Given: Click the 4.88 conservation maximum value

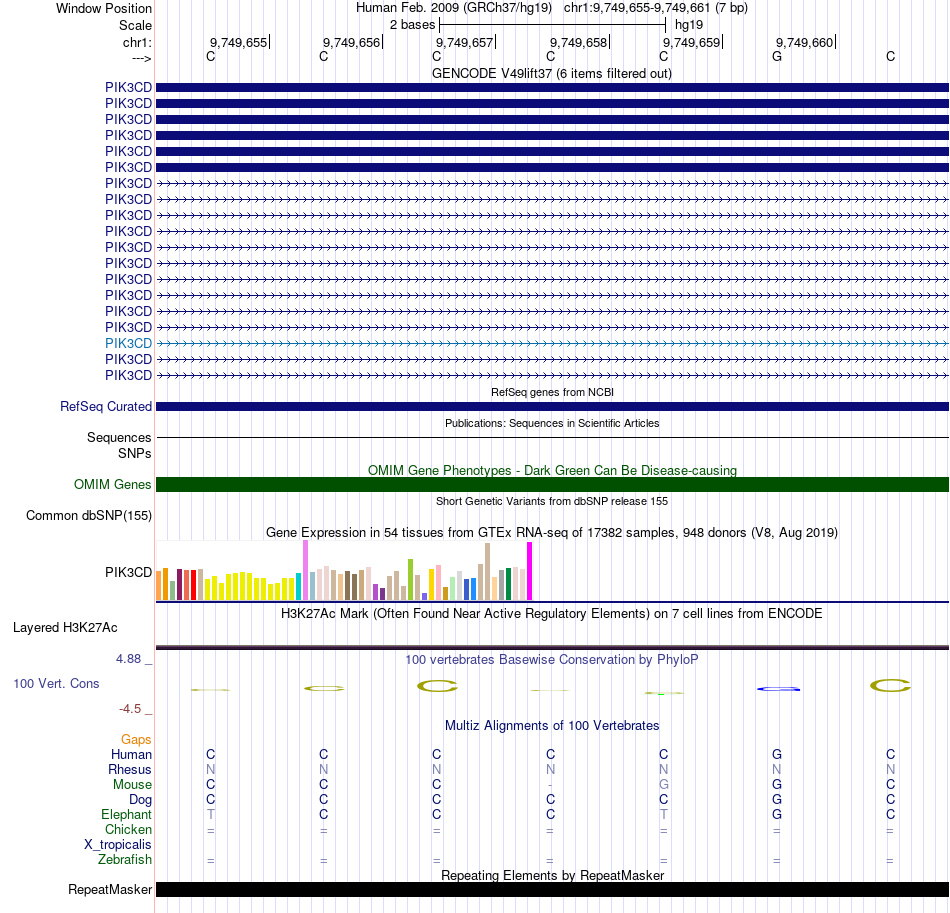Looking at the screenshot, I should (128, 659).
